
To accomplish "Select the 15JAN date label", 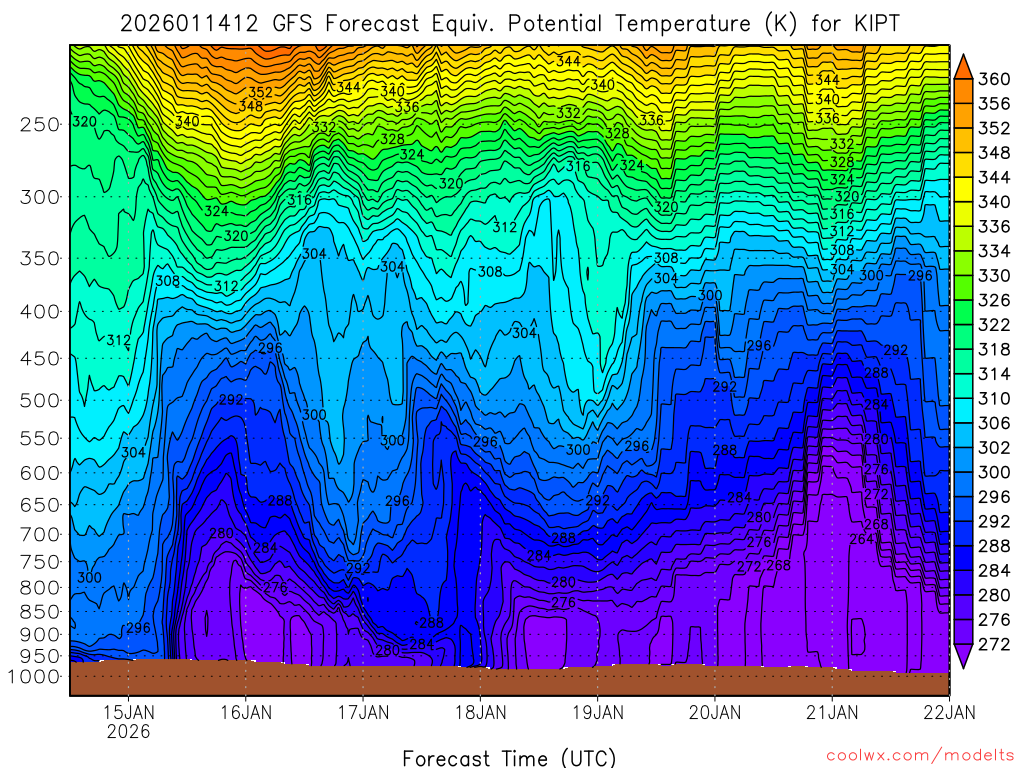I will point(129,712).
